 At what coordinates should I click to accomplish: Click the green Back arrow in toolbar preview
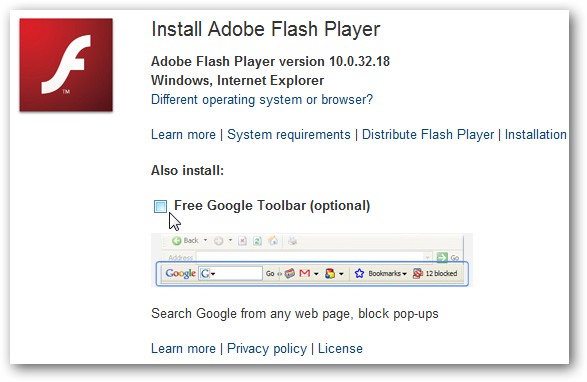[x=177, y=241]
